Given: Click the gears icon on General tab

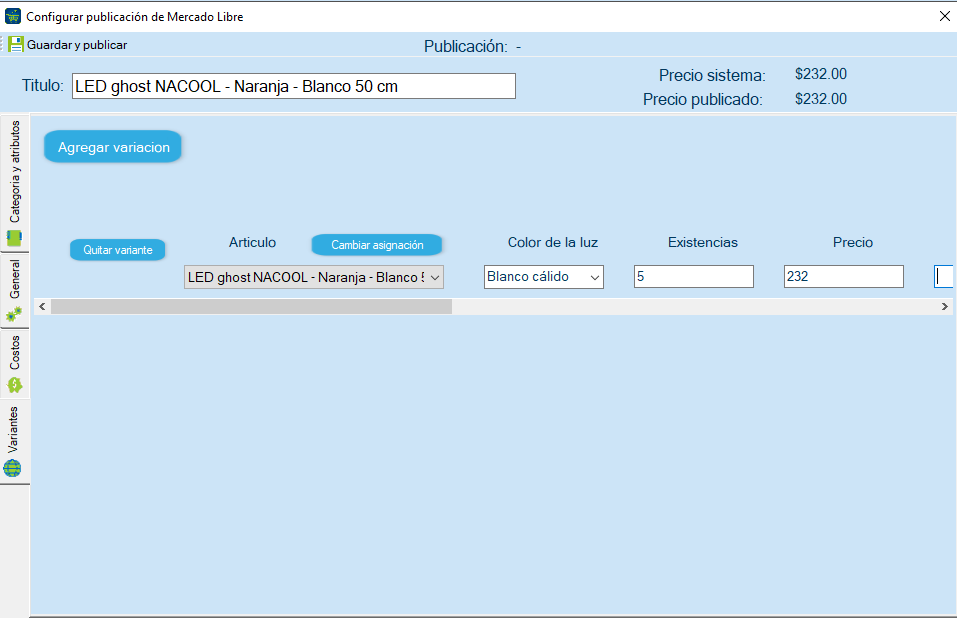Looking at the screenshot, I should click(x=14, y=314).
